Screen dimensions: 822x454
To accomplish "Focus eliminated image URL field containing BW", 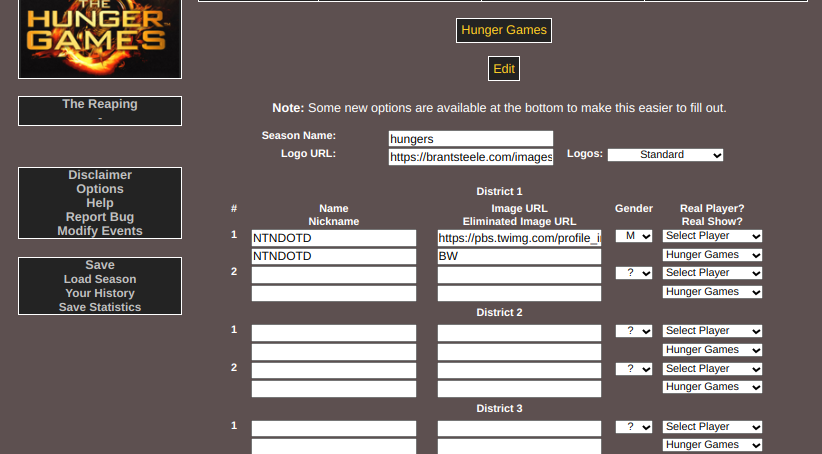I will (x=520, y=256).
